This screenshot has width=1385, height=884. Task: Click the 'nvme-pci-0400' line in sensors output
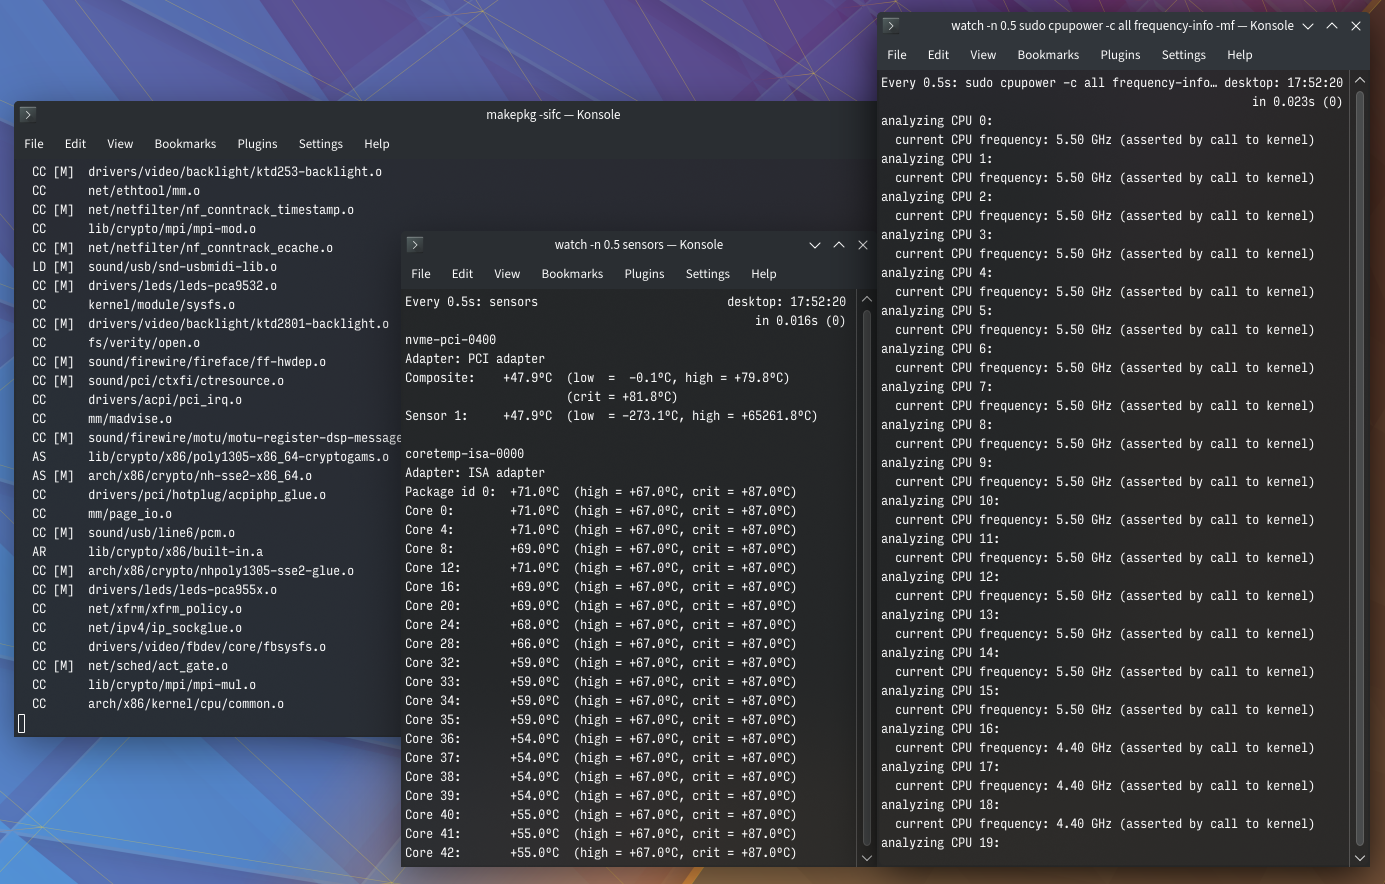(x=450, y=340)
